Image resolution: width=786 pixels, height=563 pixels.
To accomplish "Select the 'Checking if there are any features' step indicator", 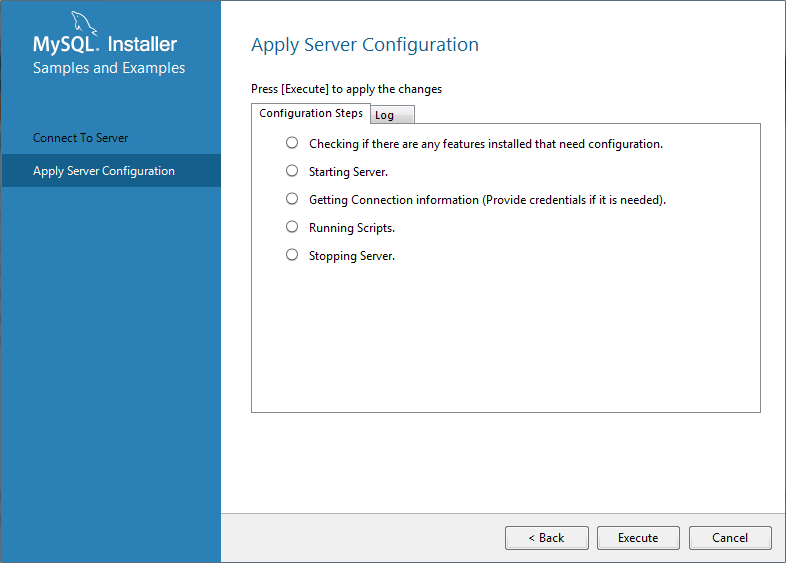I will point(292,143).
